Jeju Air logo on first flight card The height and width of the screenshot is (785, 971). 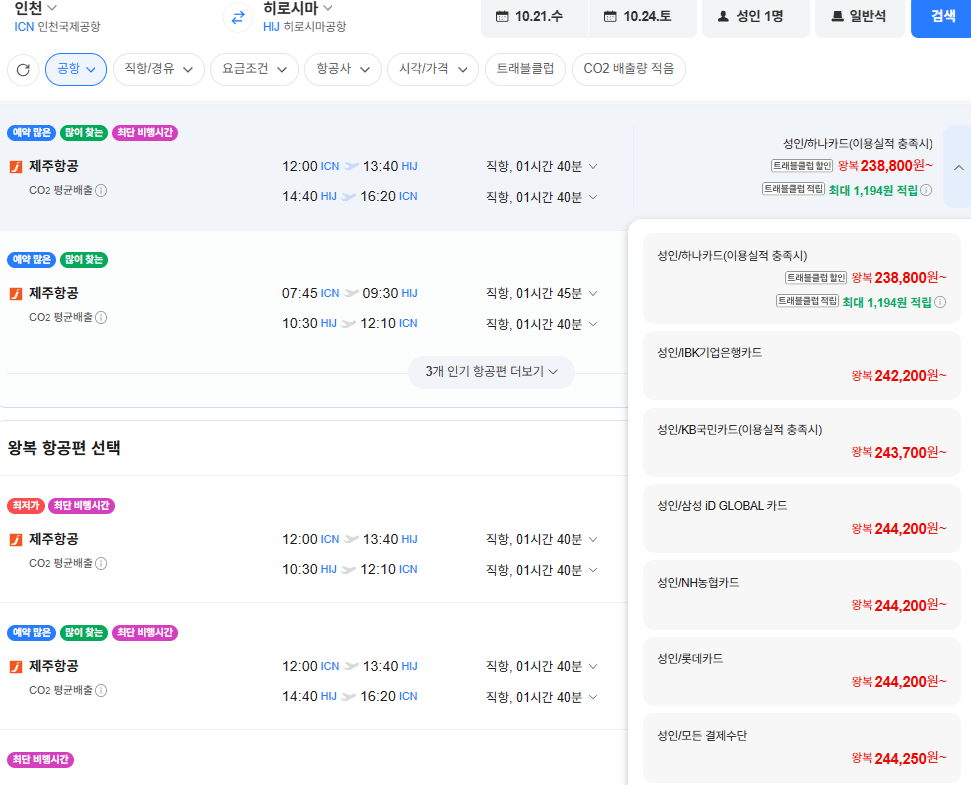(16, 167)
